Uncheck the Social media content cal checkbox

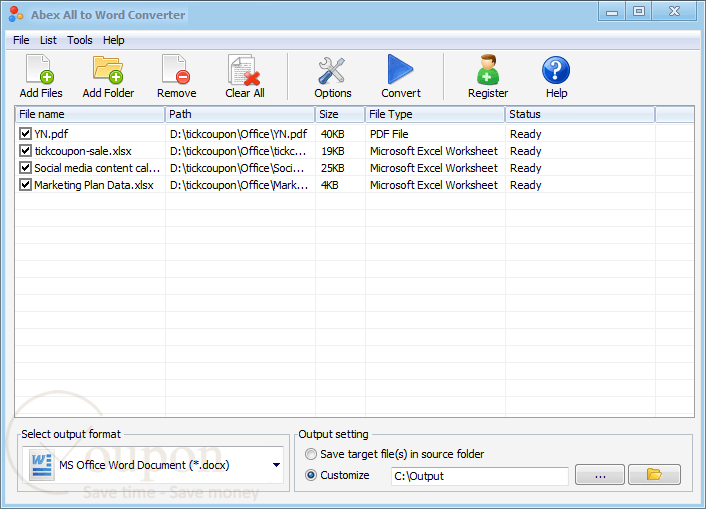(x=25, y=168)
